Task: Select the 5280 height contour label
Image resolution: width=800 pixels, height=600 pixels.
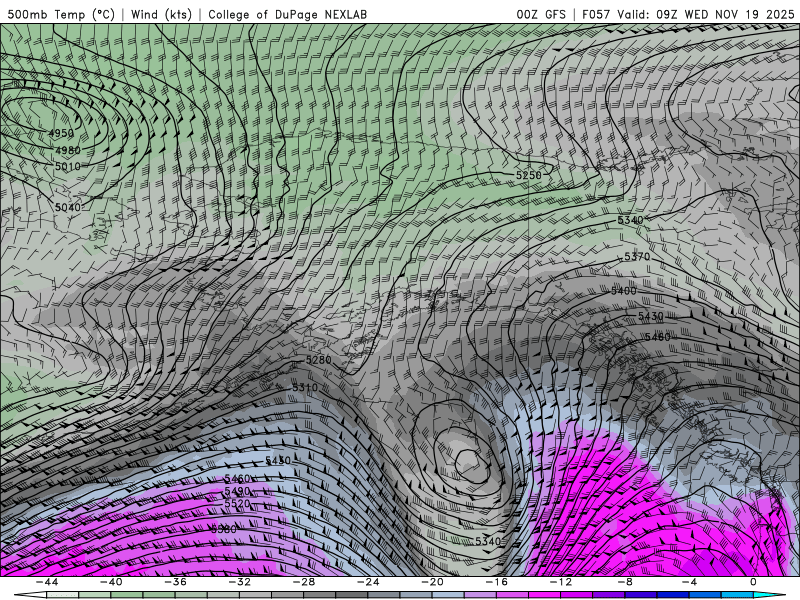Action: pos(319,360)
